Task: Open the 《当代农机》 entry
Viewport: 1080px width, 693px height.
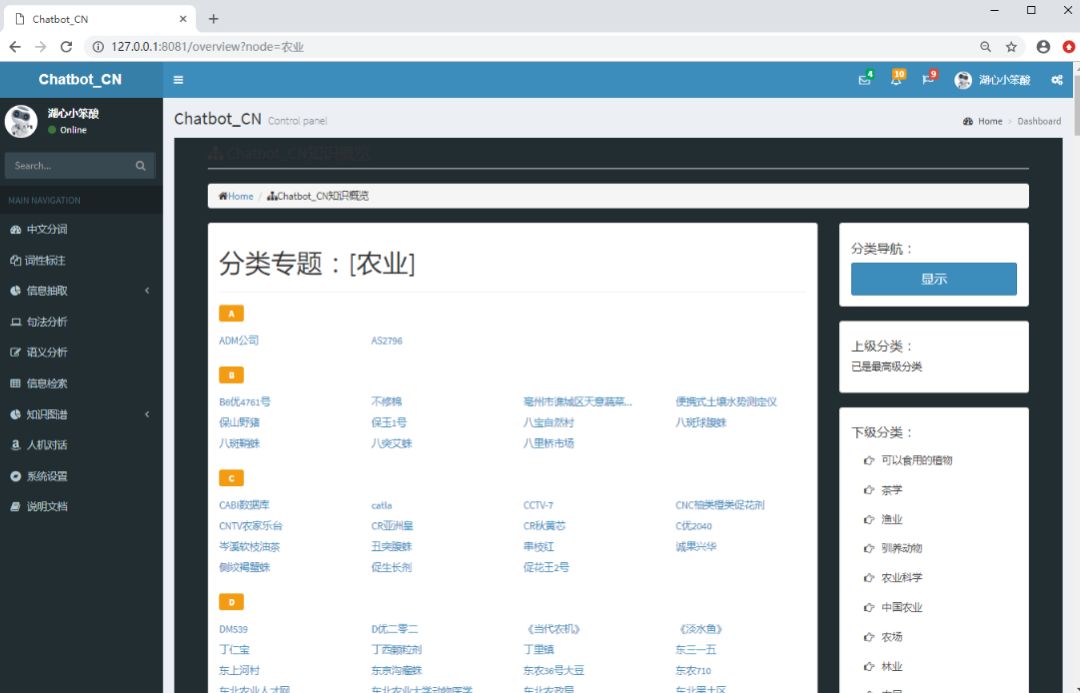Action: click(553, 629)
